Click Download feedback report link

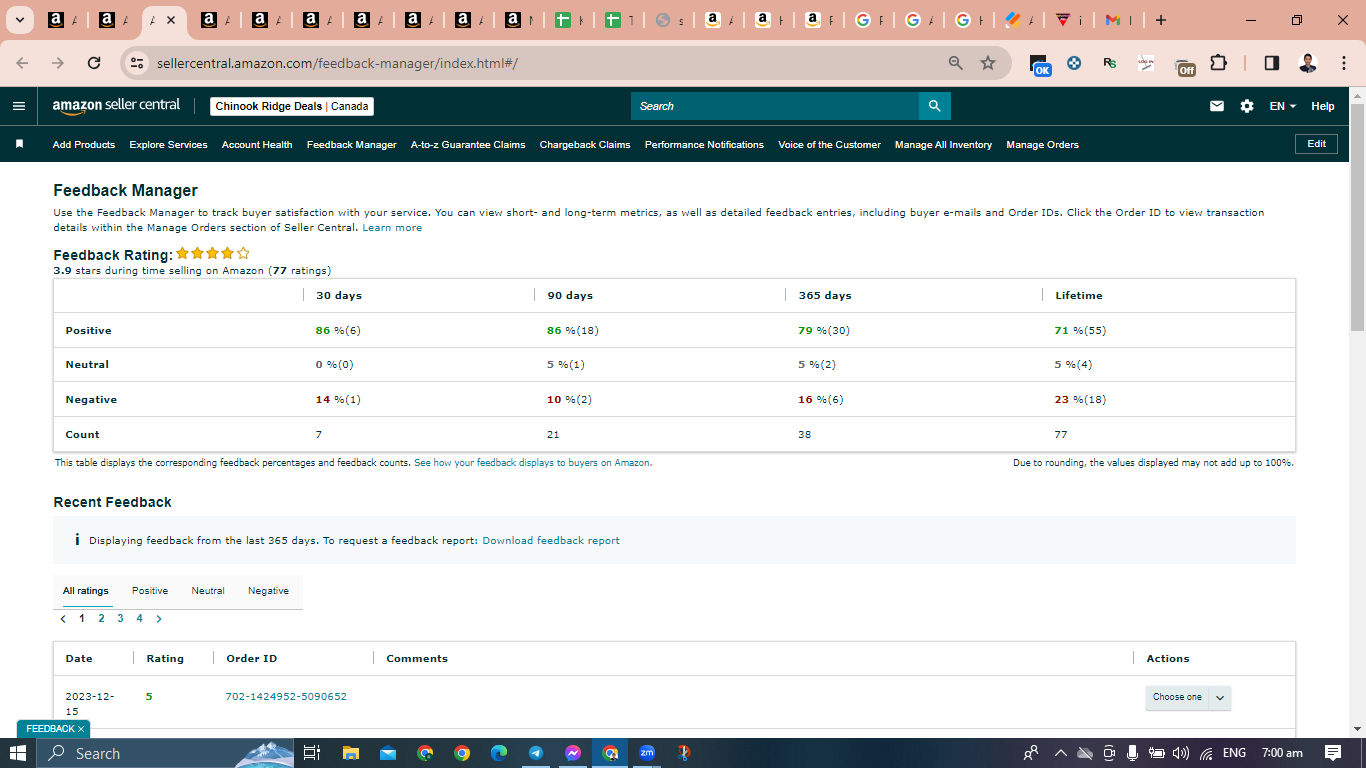[551, 541]
